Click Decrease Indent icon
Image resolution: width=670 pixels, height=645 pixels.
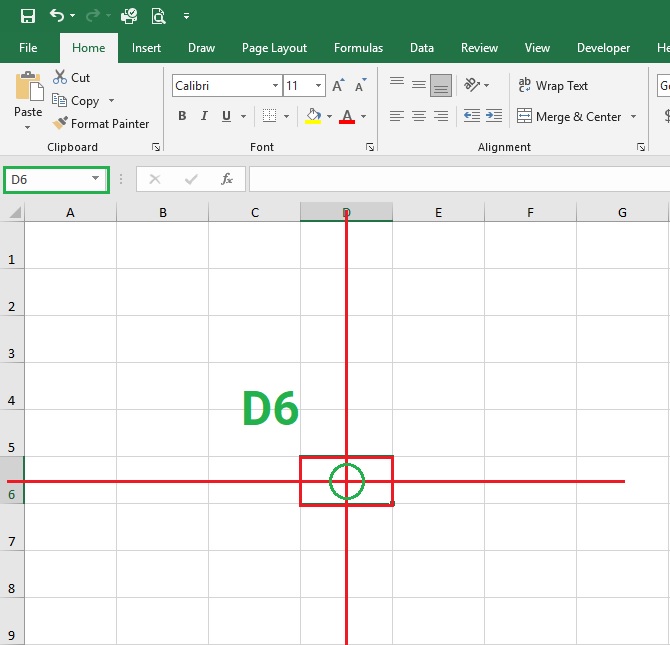472,116
